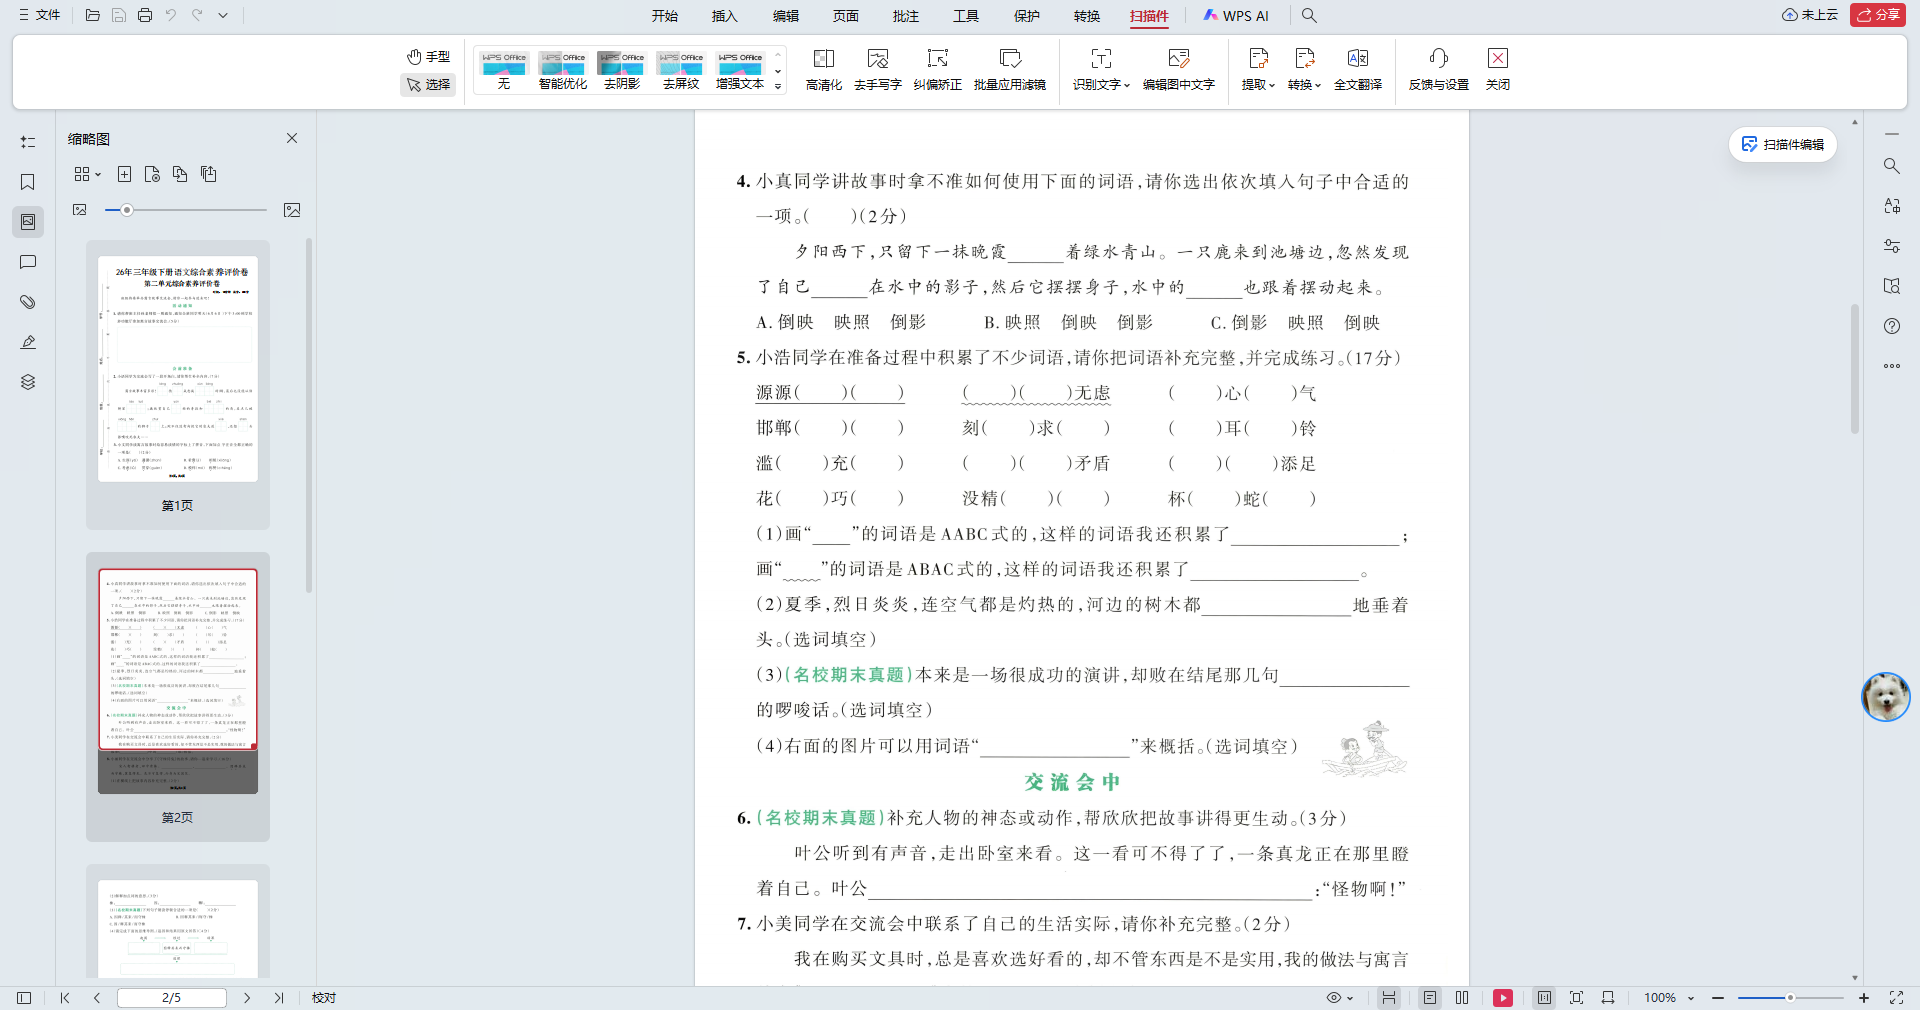This screenshot has height=1010, width=1920.
Task: Click the 全文翻译 translation icon
Action: (x=1357, y=70)
